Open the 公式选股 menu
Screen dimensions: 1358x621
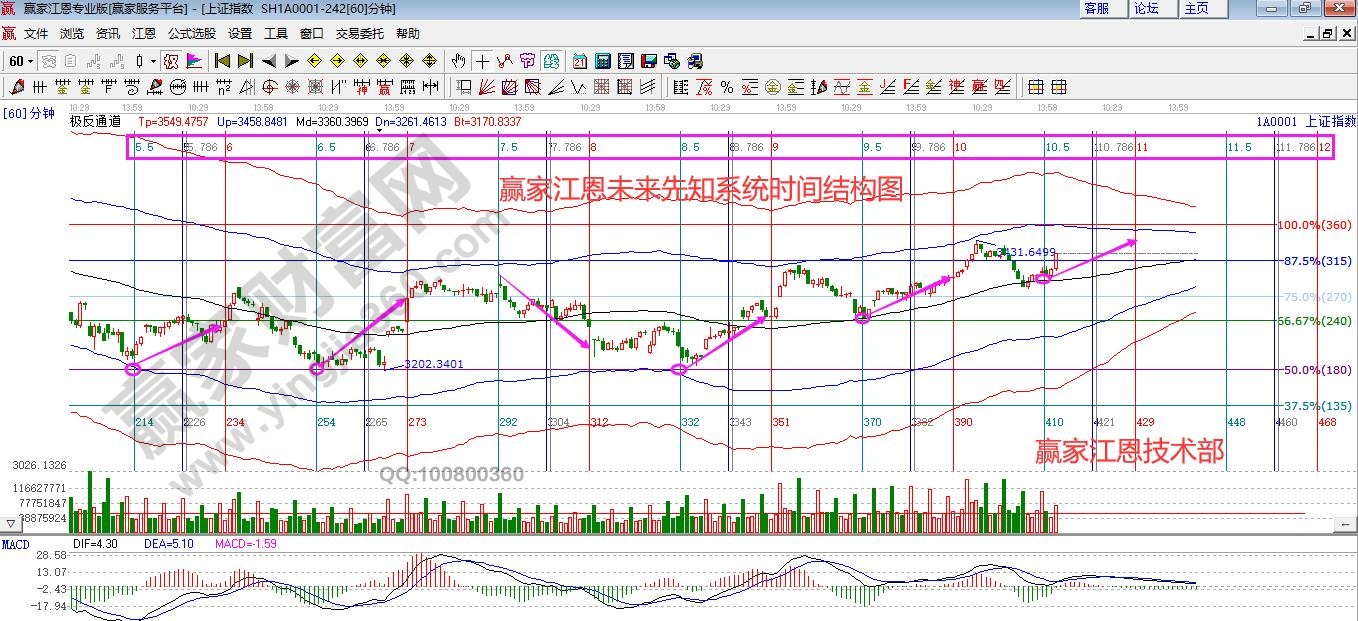tap(192, 33)
